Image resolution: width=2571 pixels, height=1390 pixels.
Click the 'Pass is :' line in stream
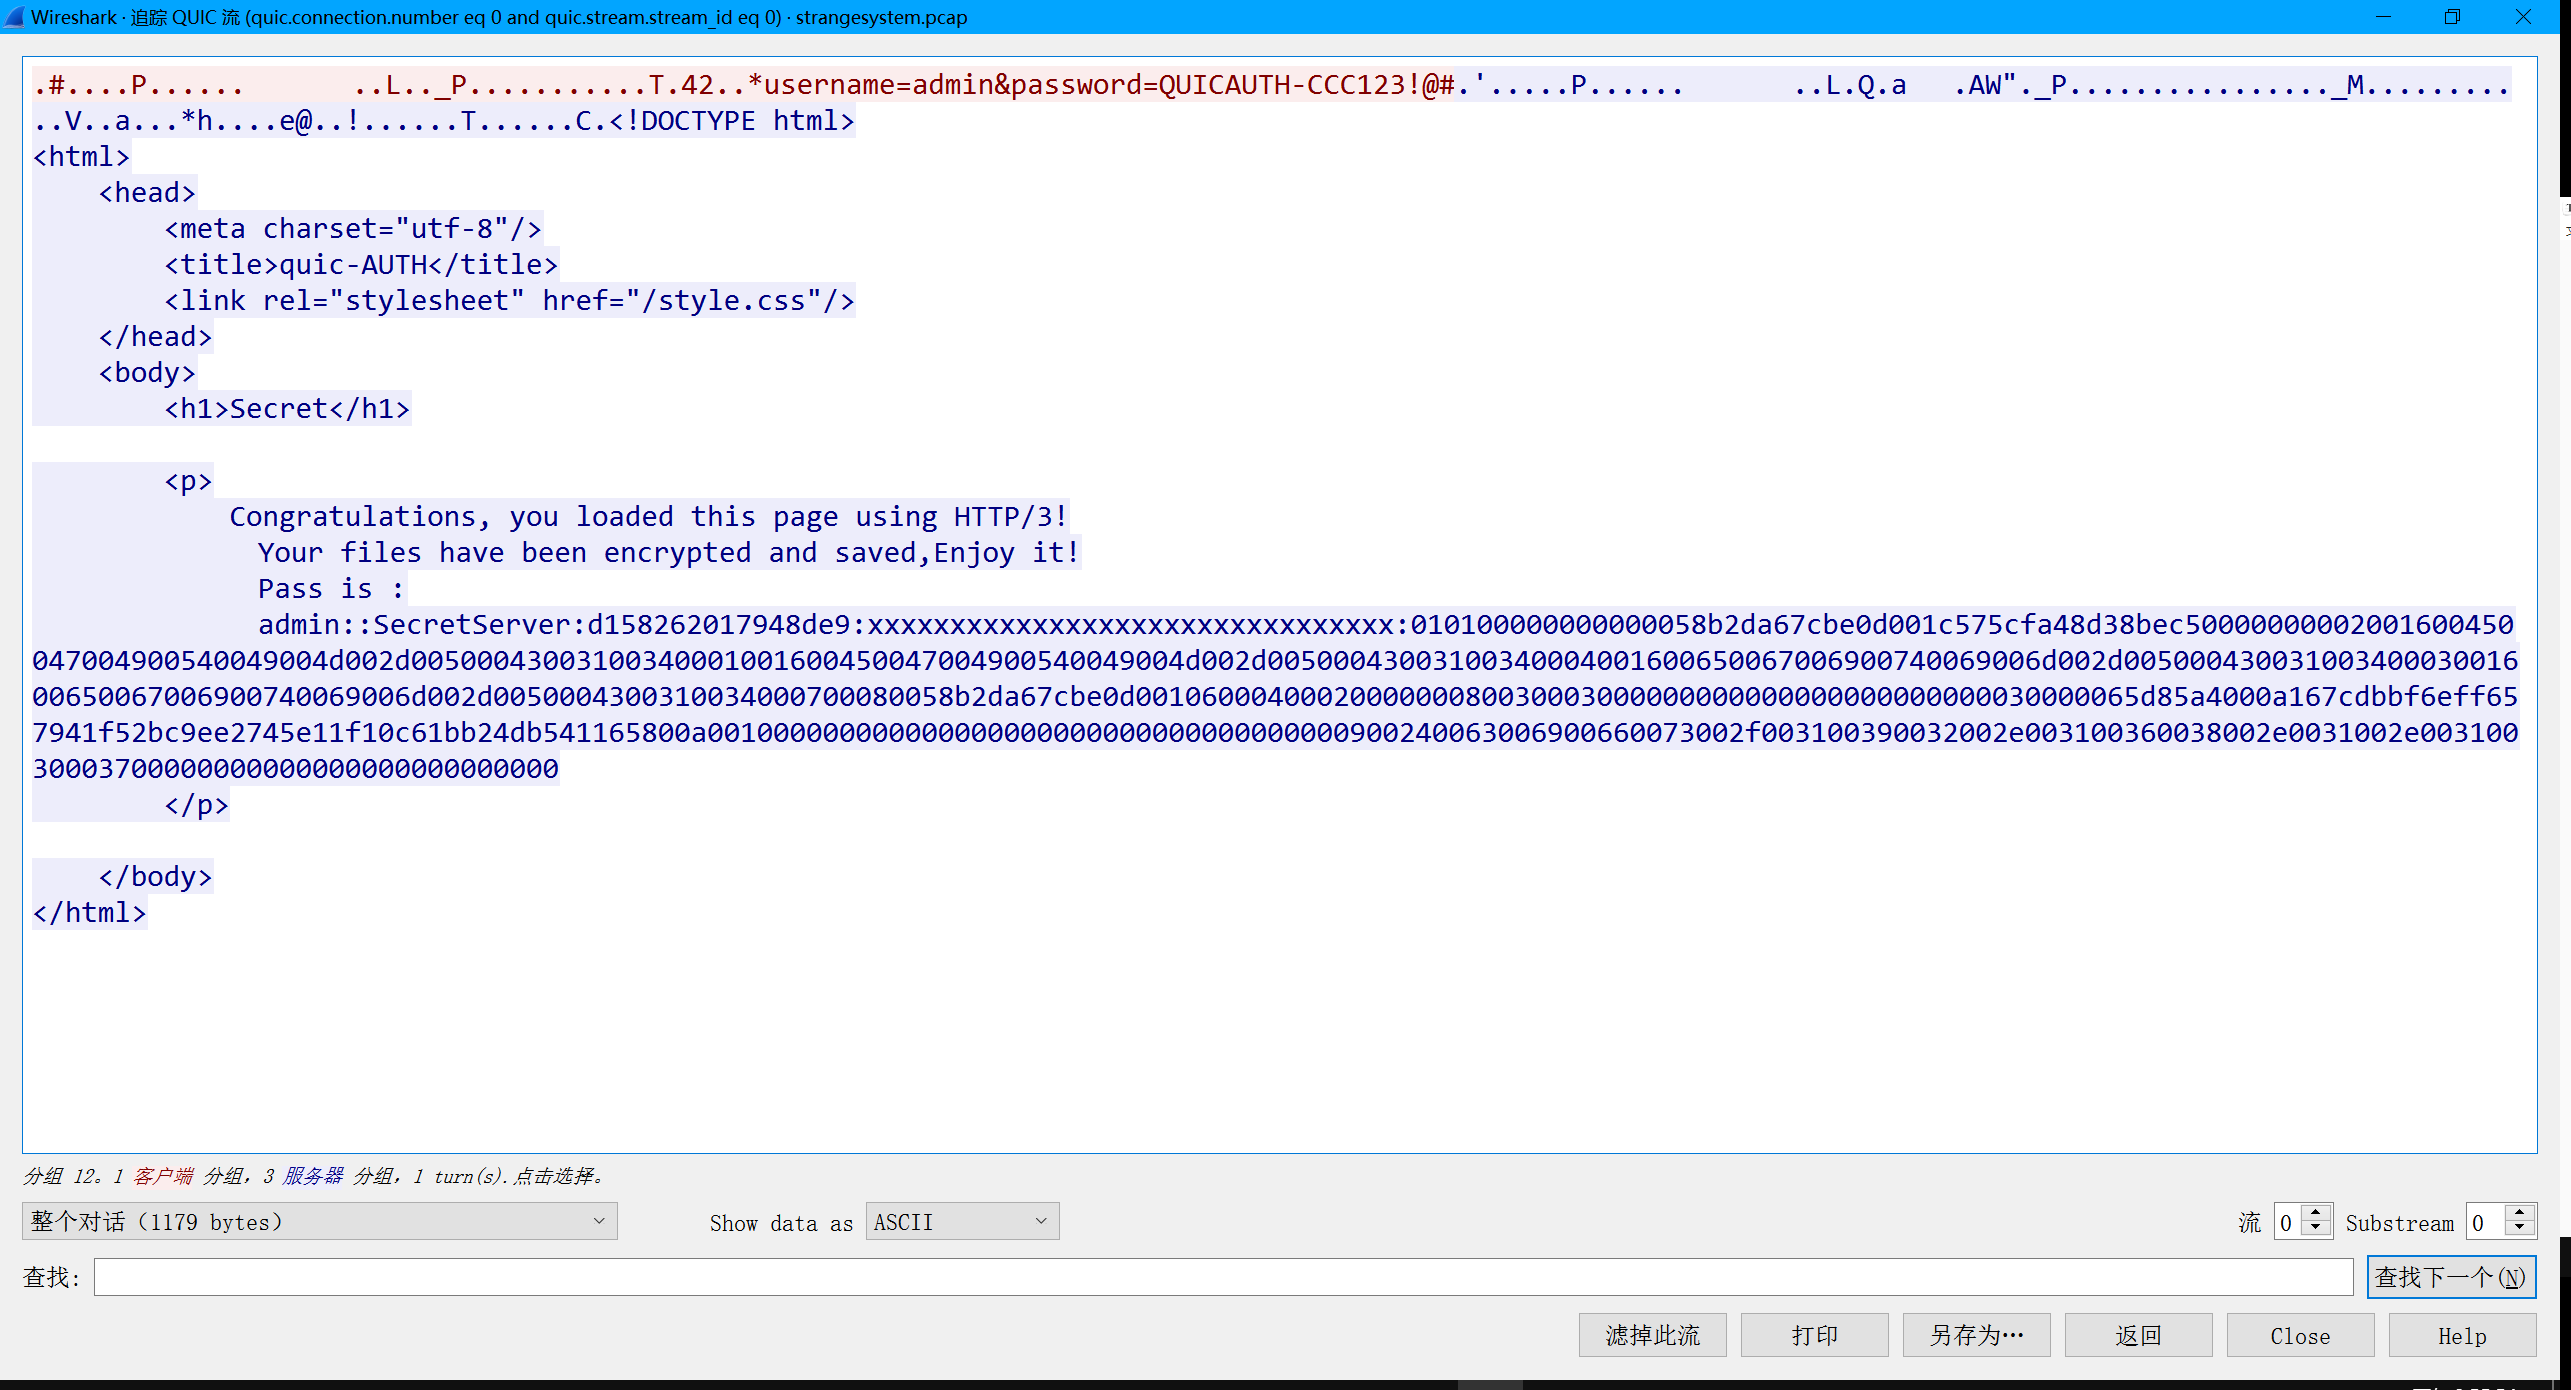coord(330,589)
